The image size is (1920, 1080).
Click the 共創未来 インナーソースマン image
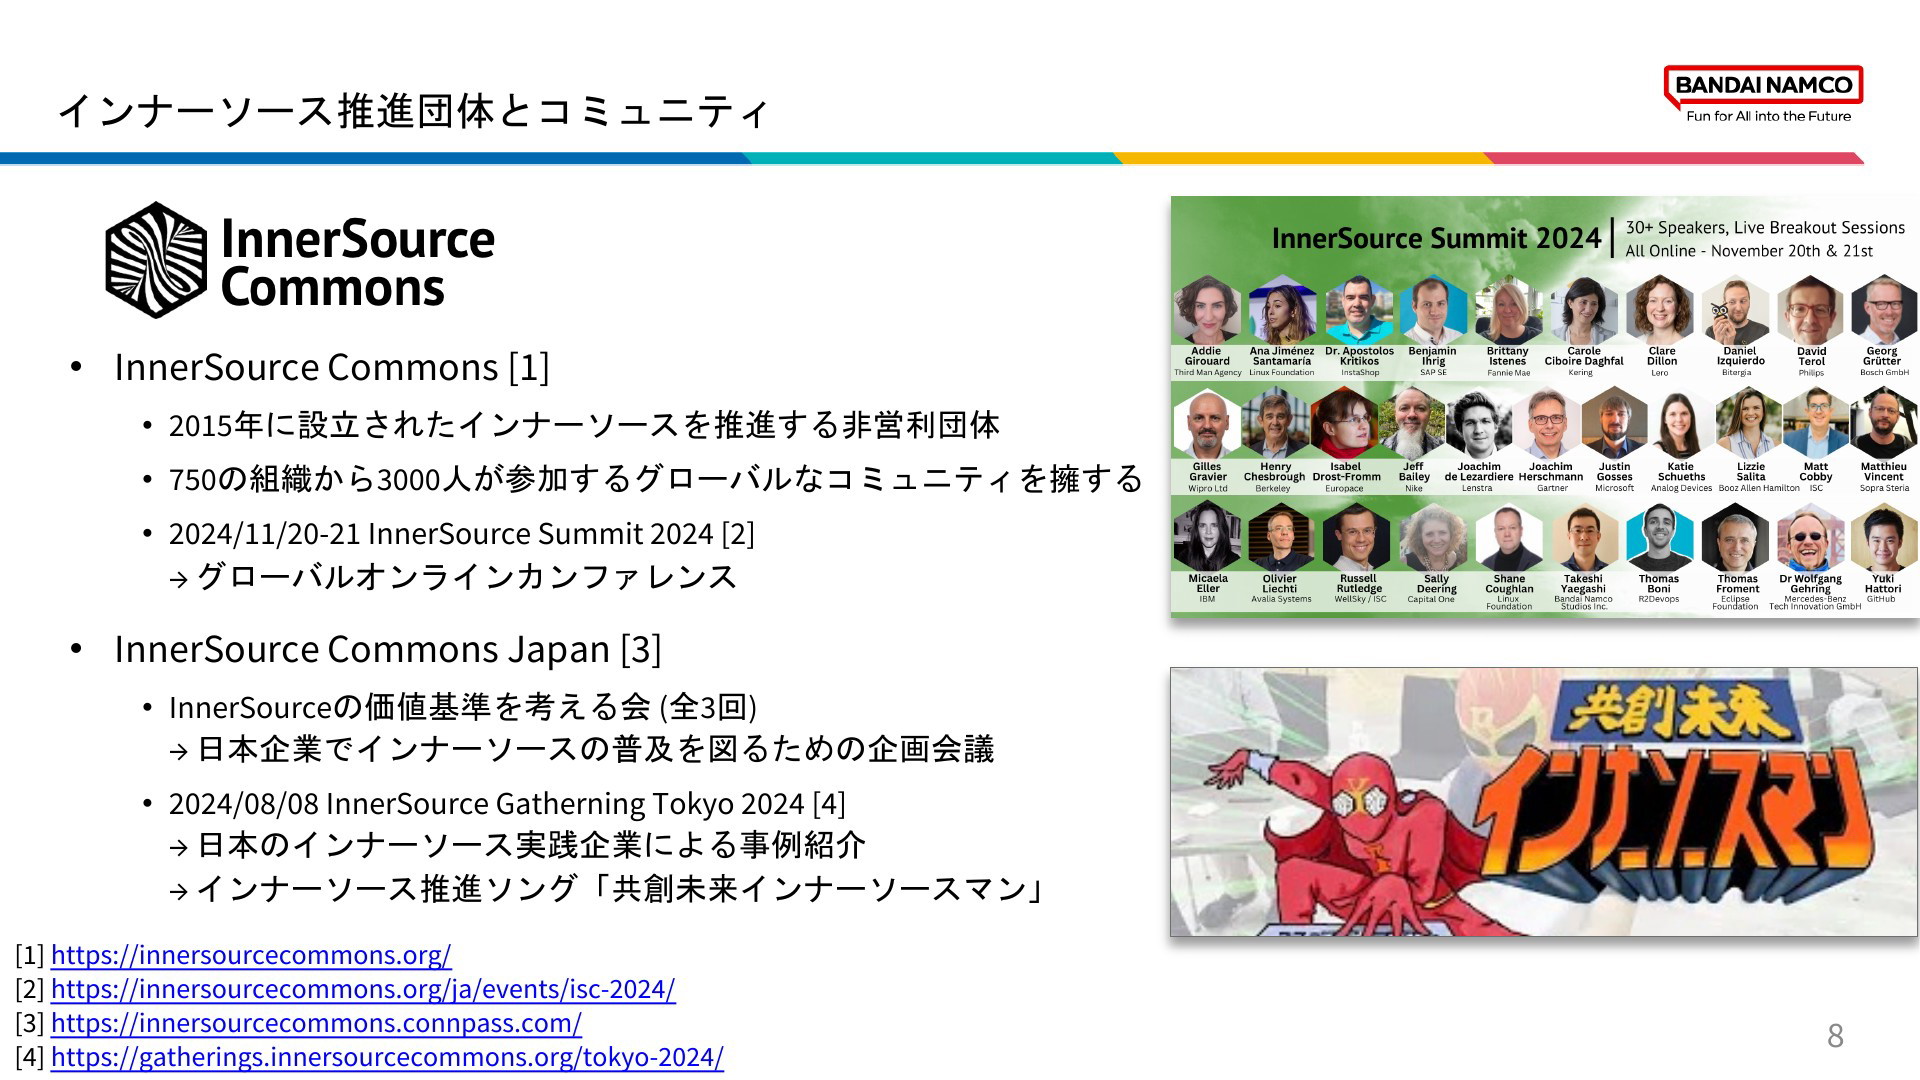click(x=1544, y=802)
